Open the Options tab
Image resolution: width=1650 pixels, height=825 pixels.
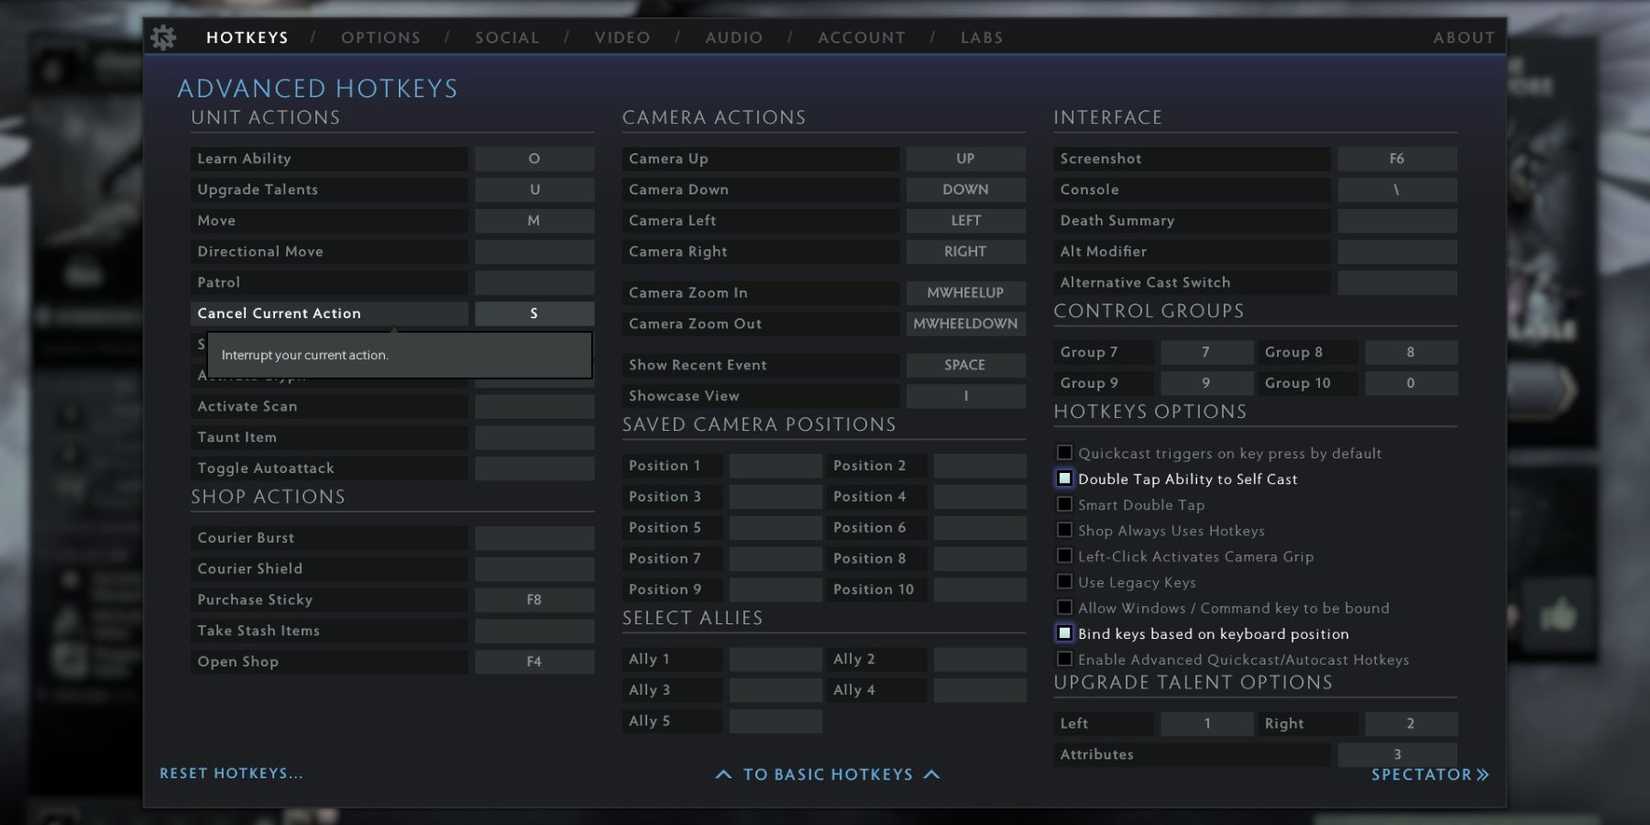(381, 37)
